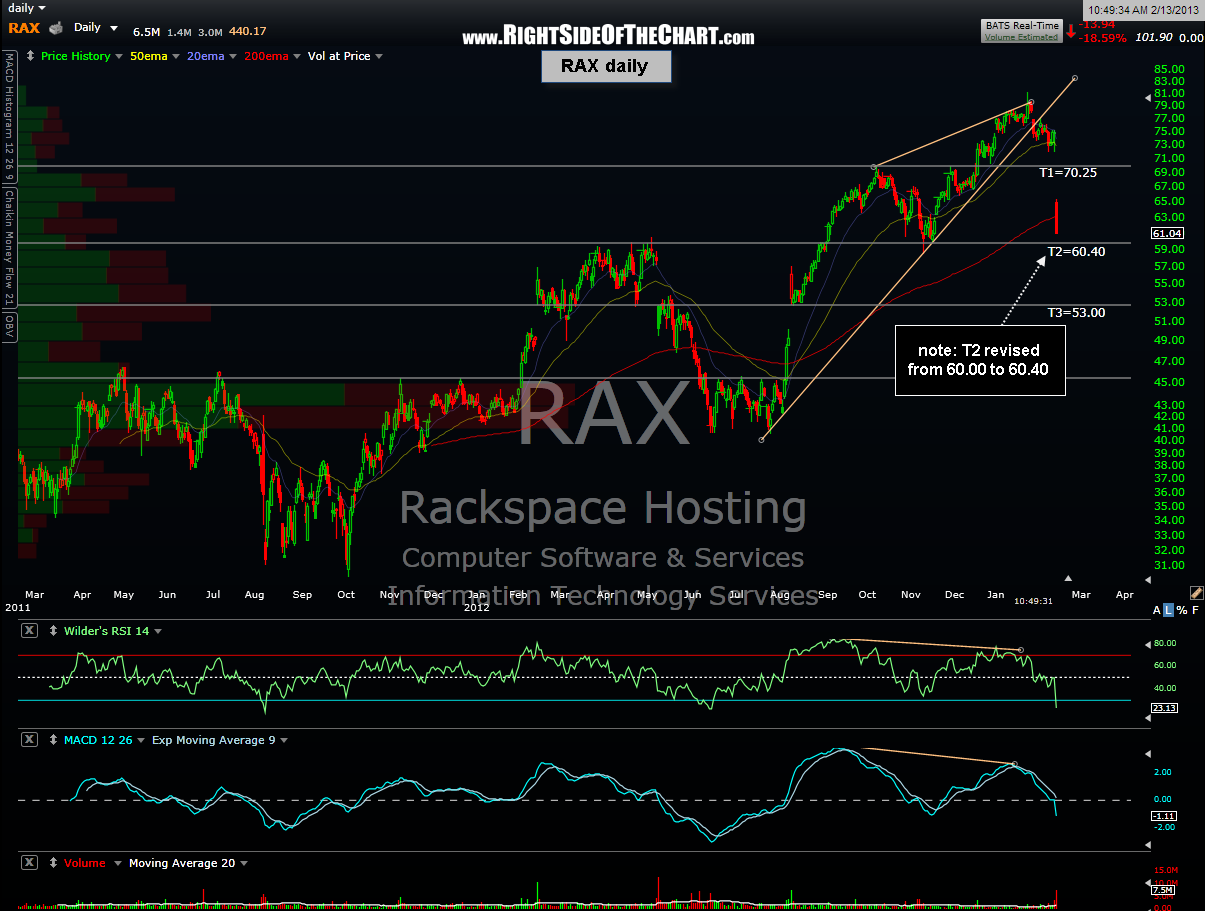The width and height of the screenshot is (1205, 911).
Task: Click the reorder arrows beside Price History
Action: tap(31, 56)
